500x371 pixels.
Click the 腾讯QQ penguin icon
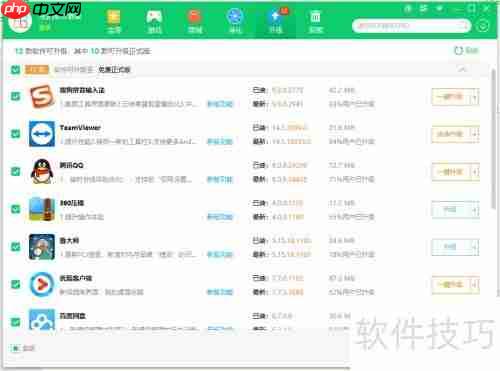pos(42,171)
